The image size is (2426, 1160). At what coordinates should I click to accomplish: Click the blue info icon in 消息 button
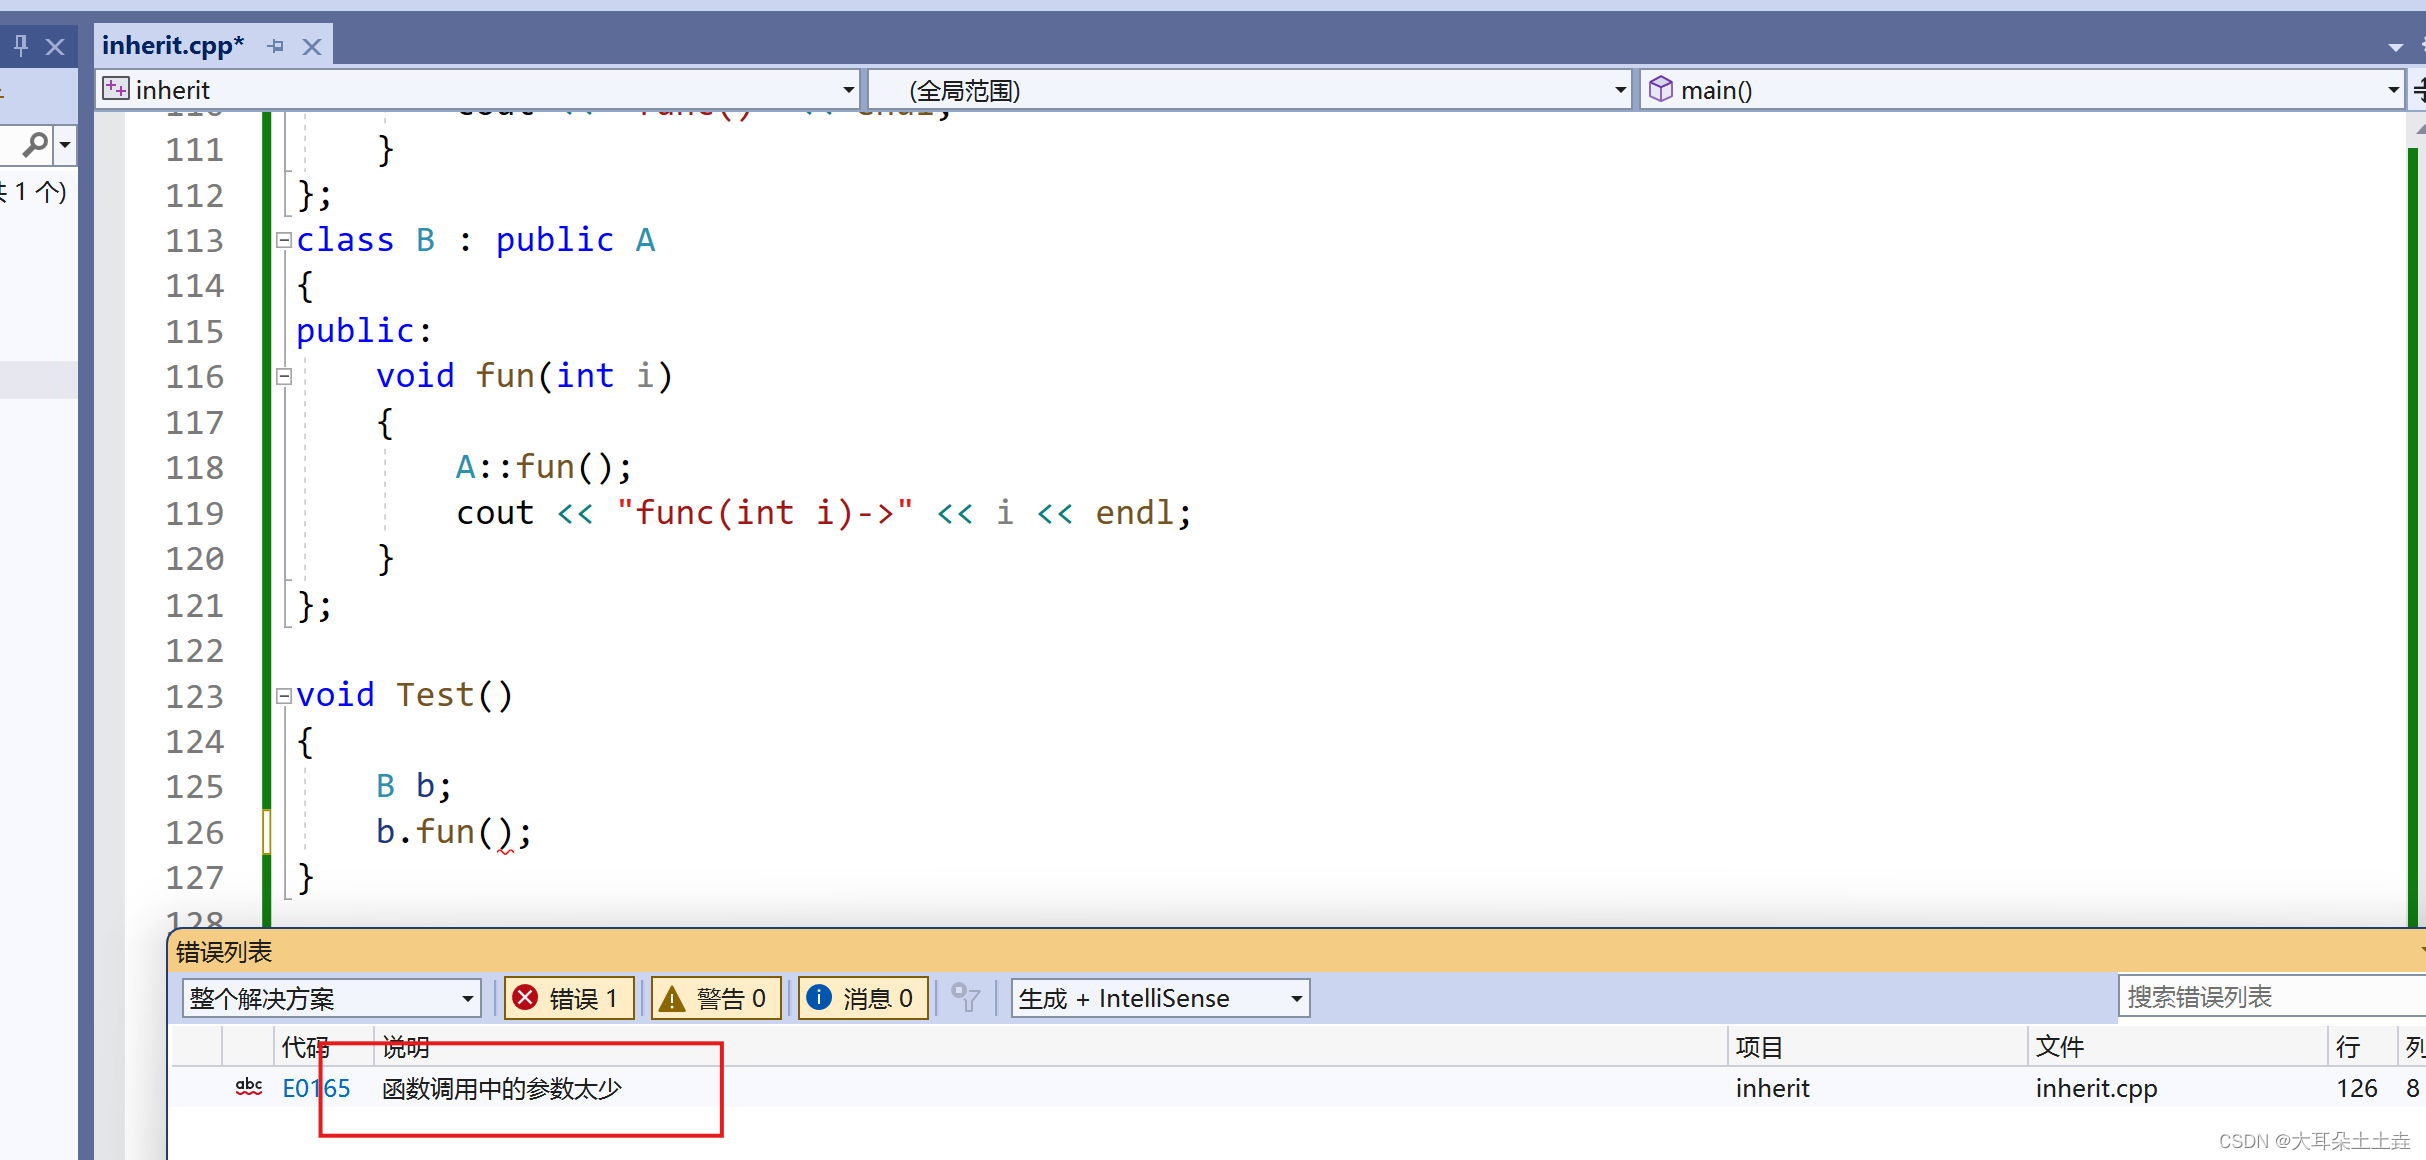819,997
